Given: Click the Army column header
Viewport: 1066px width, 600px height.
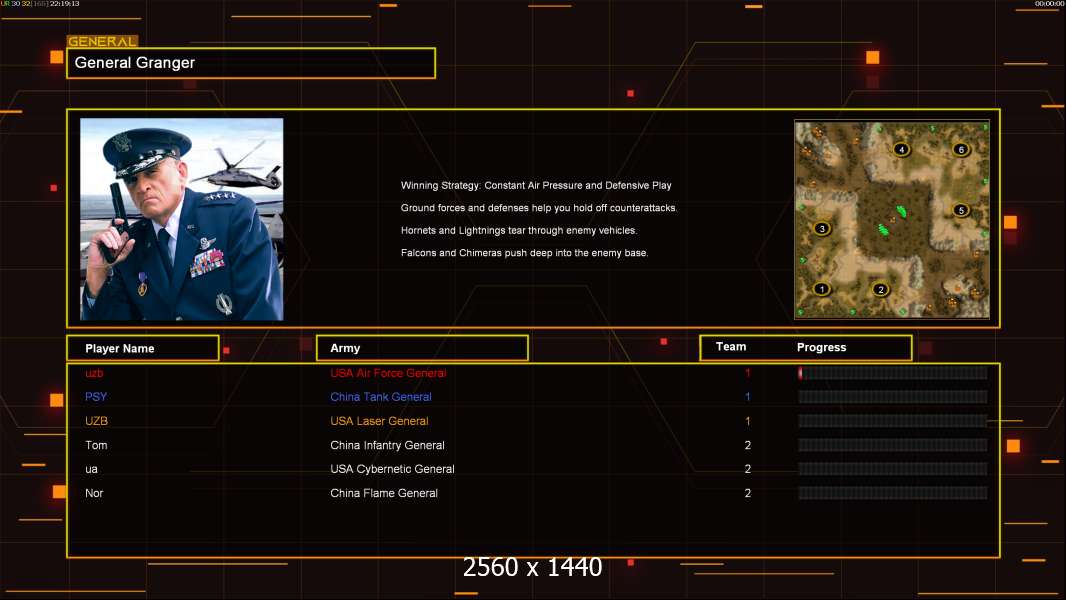Looking at the screenshot, I should (x=422, y=348).
